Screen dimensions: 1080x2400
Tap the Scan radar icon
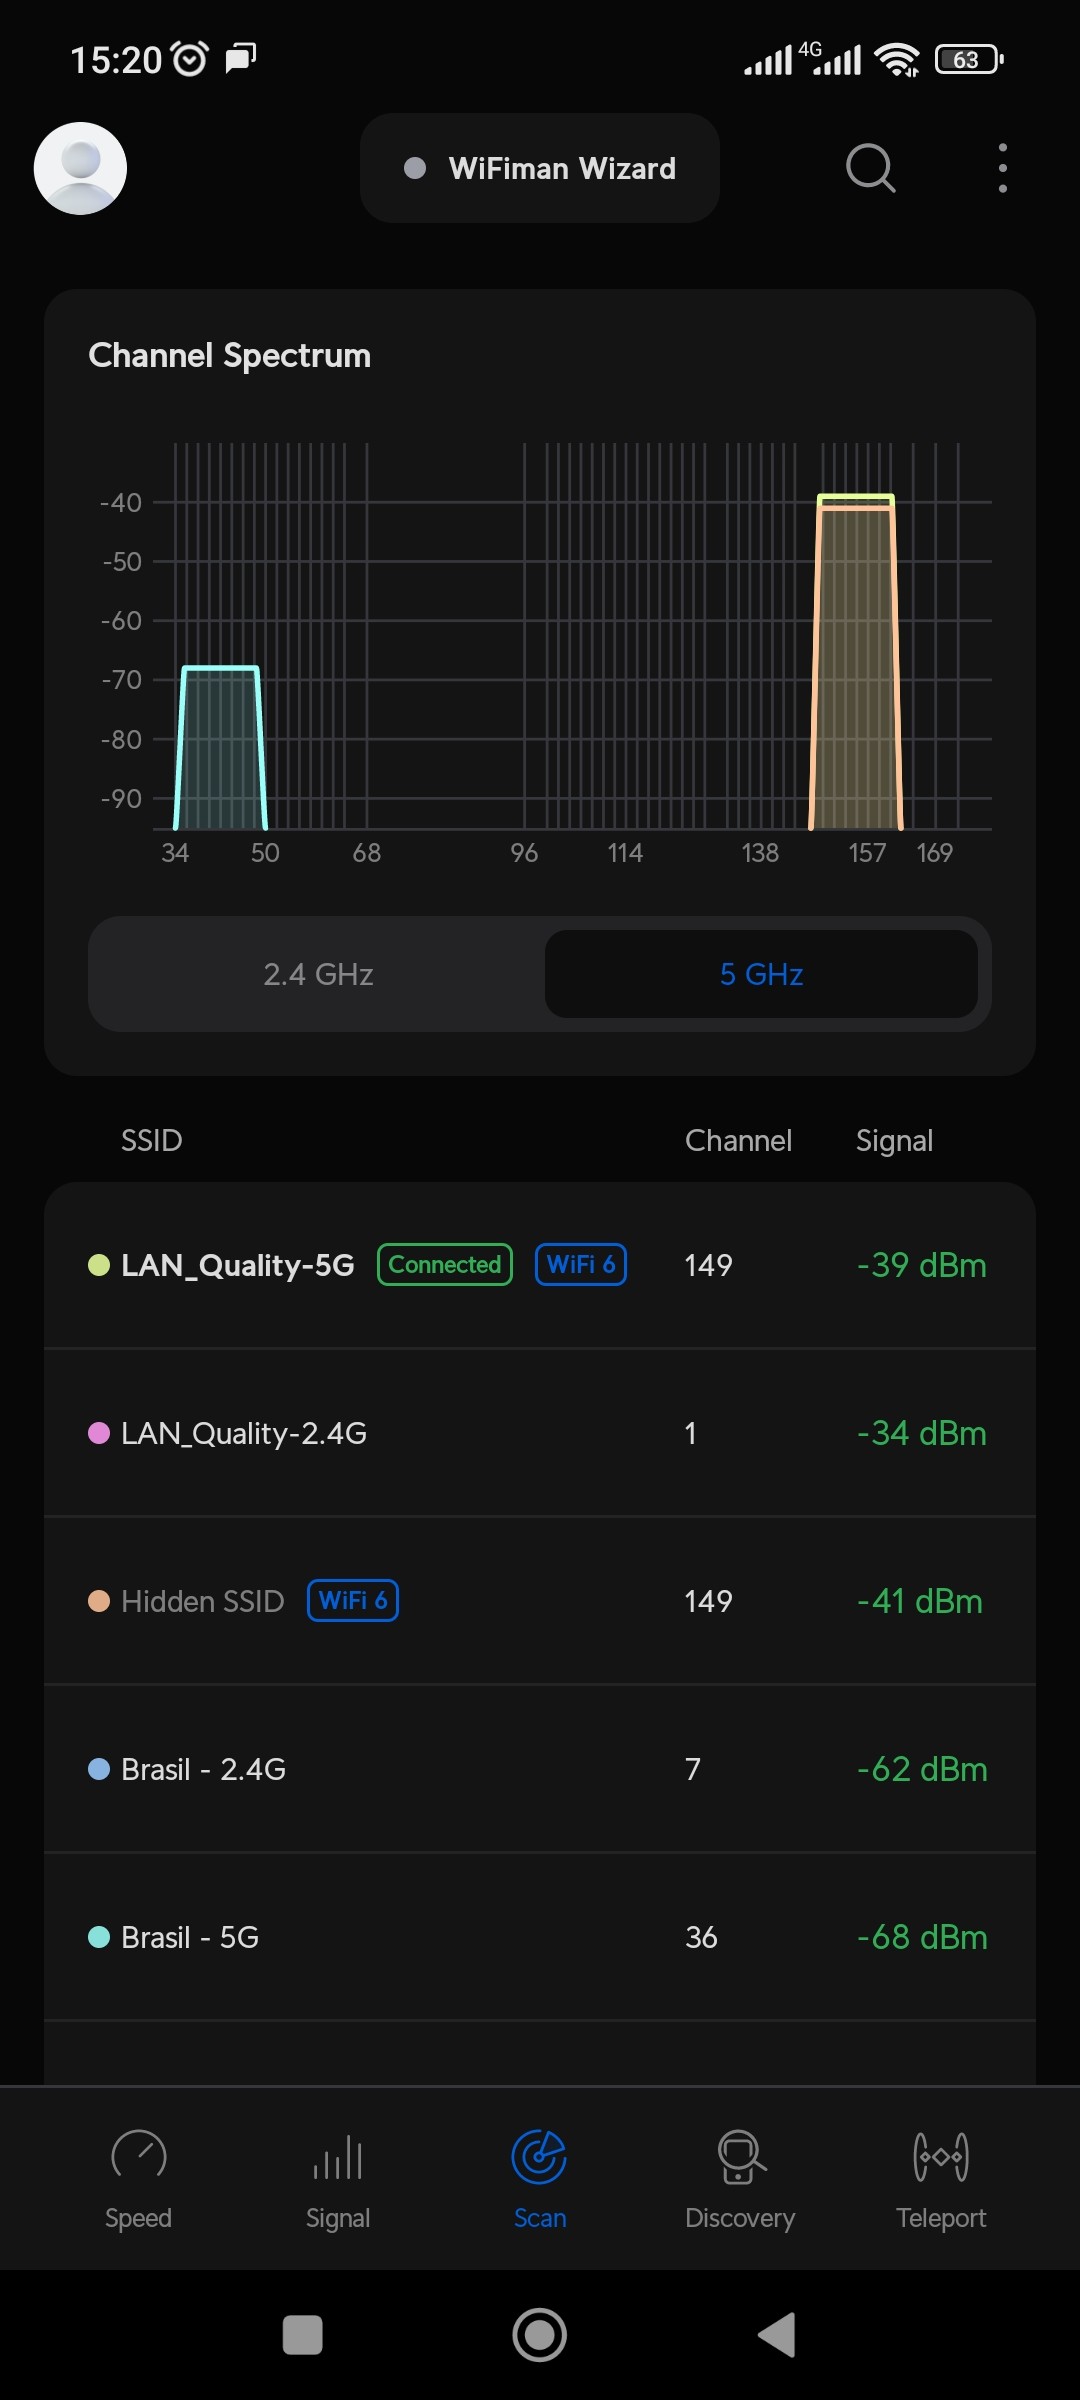click(539, 2157)
